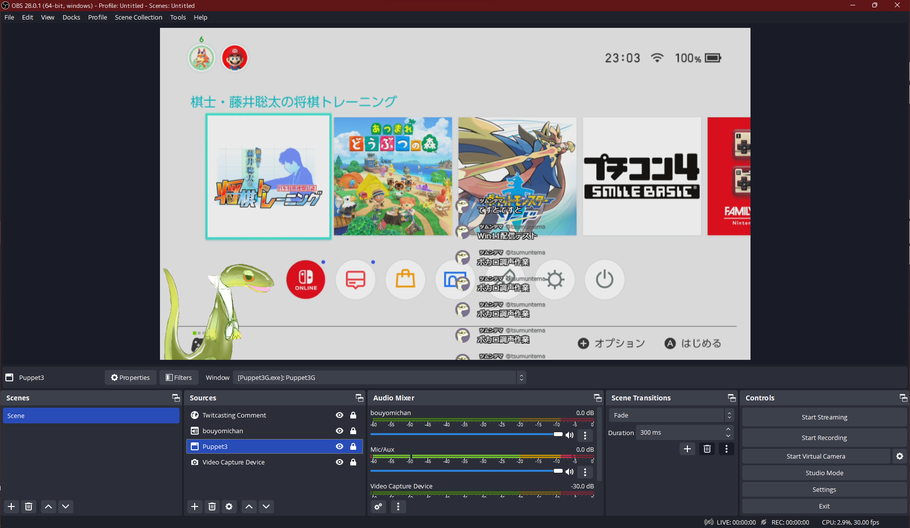
Task: Open bouyomichan audio options three-dot menu
Action: (x=585, y=435)
